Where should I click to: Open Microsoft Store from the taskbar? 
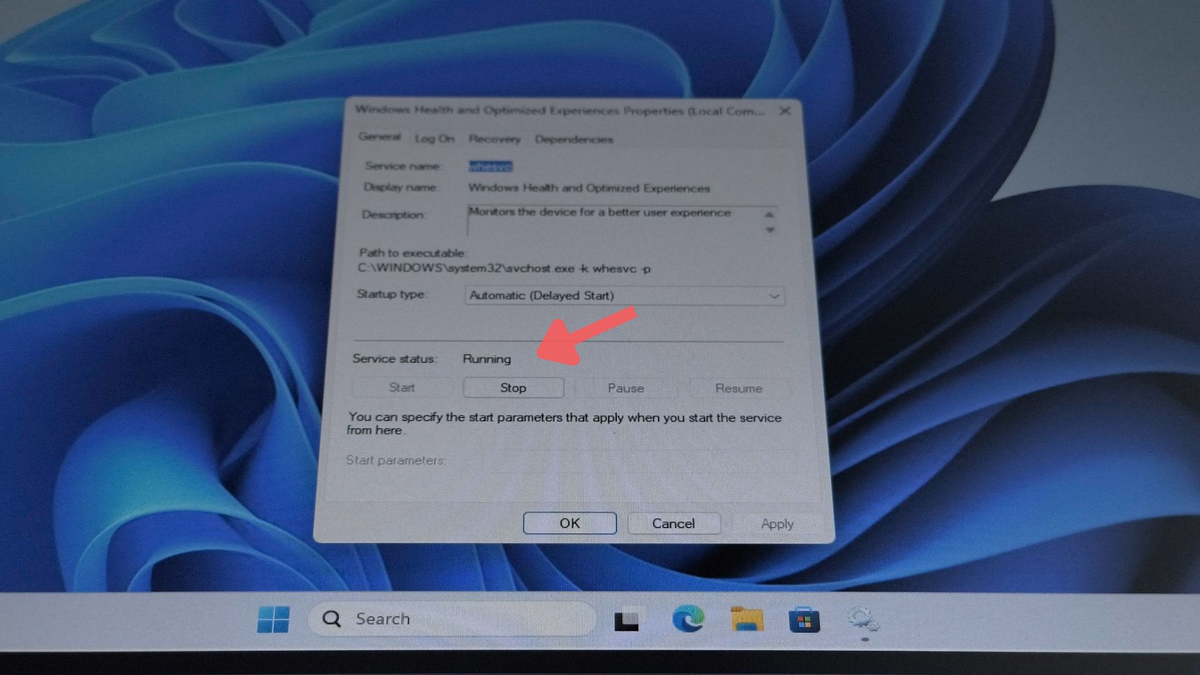[x=804, y=621]
